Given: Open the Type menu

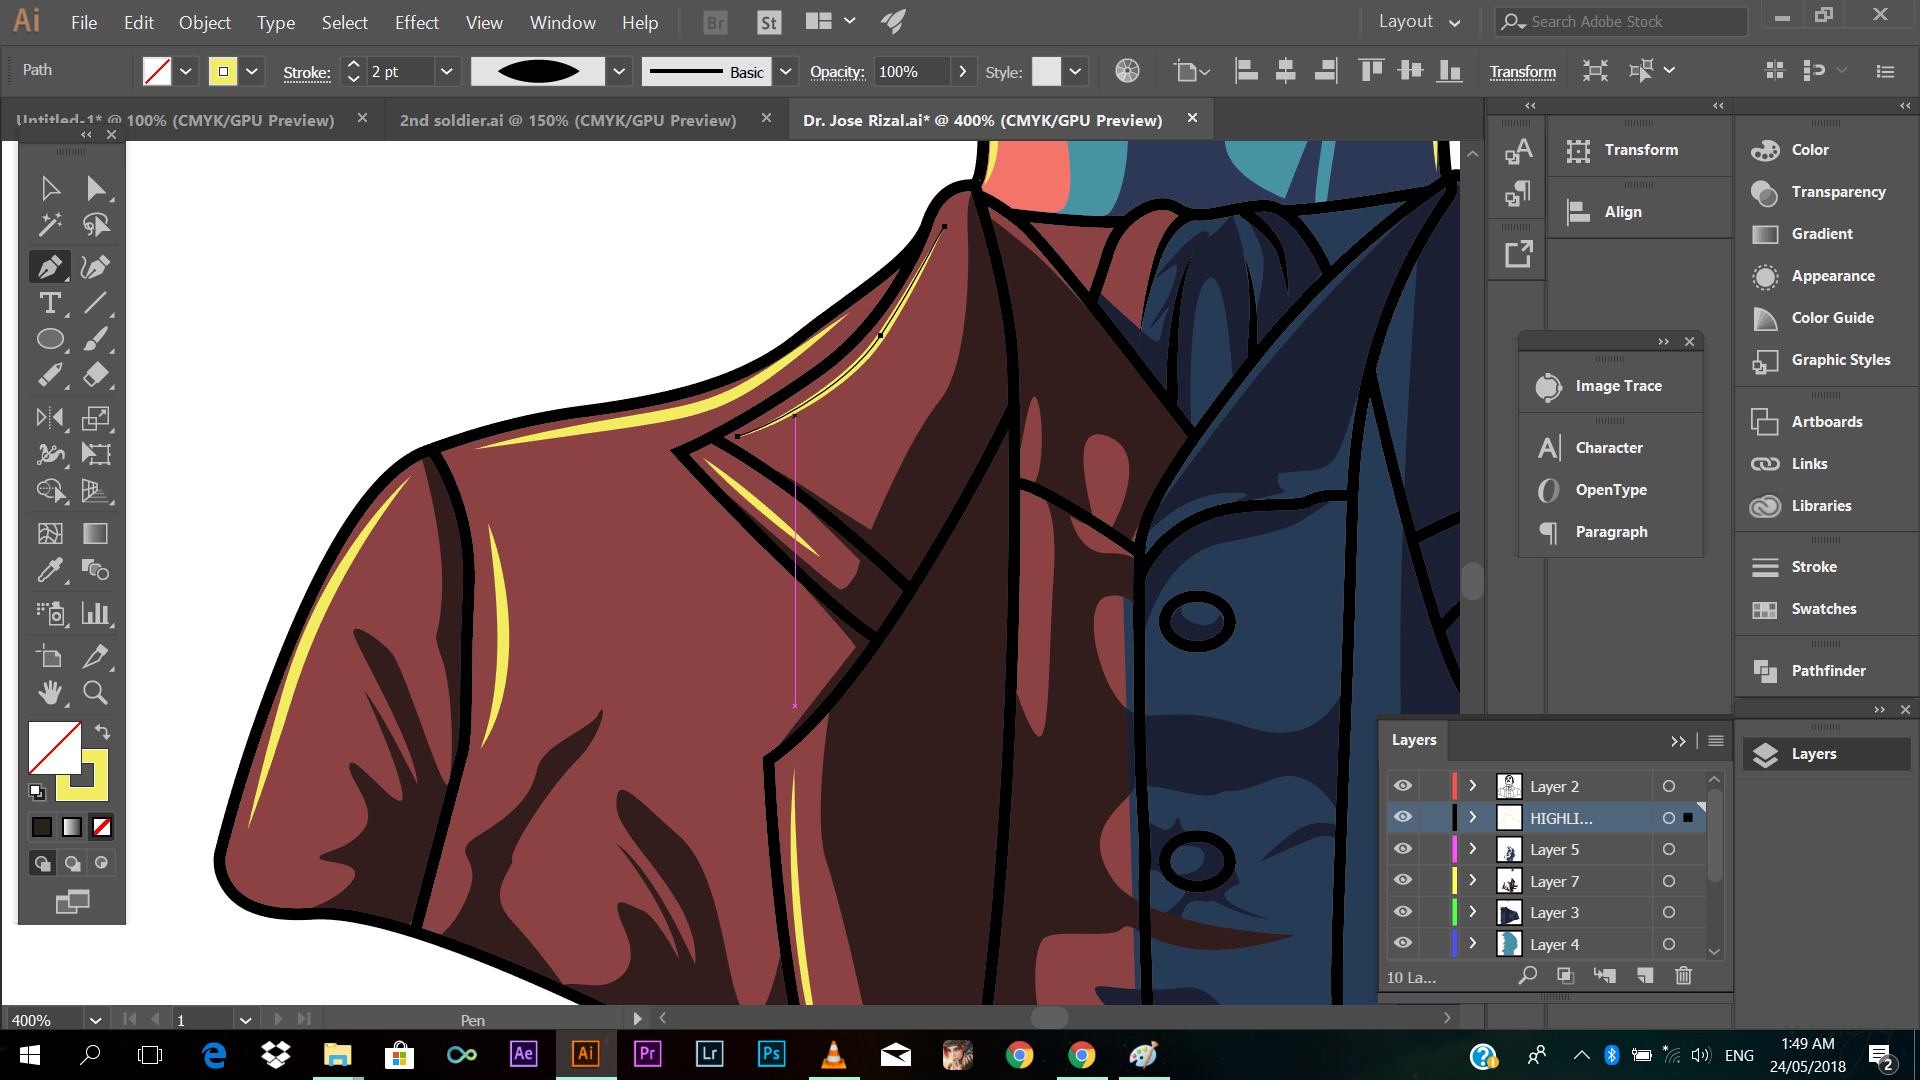Looking at the screenshot, I should tap(275, 22).
